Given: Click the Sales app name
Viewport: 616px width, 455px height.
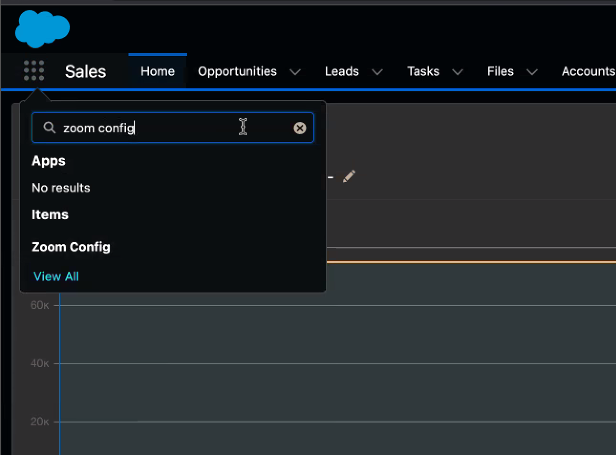Looking at the screenshot, I should [x=86, y=72].
